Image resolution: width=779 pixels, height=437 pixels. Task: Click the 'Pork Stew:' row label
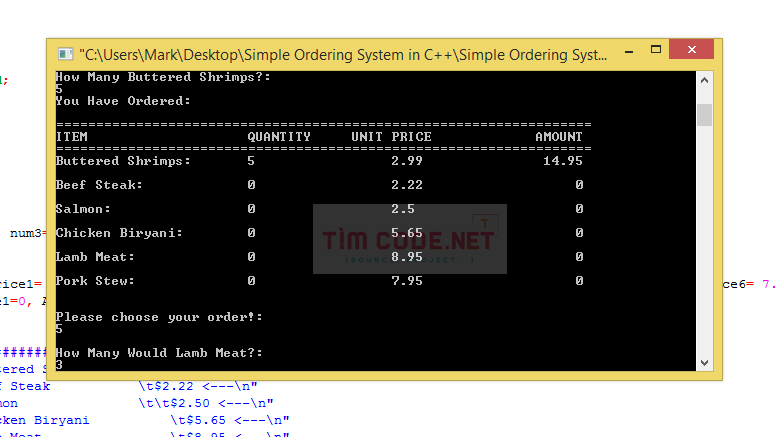(95, 281)
